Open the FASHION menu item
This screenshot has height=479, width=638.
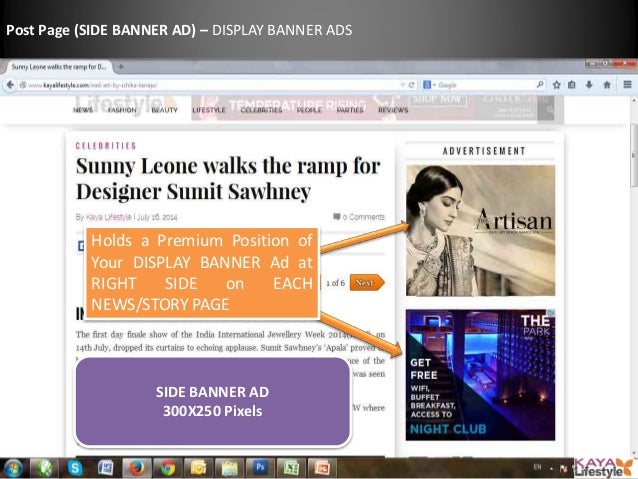point(122,110)
